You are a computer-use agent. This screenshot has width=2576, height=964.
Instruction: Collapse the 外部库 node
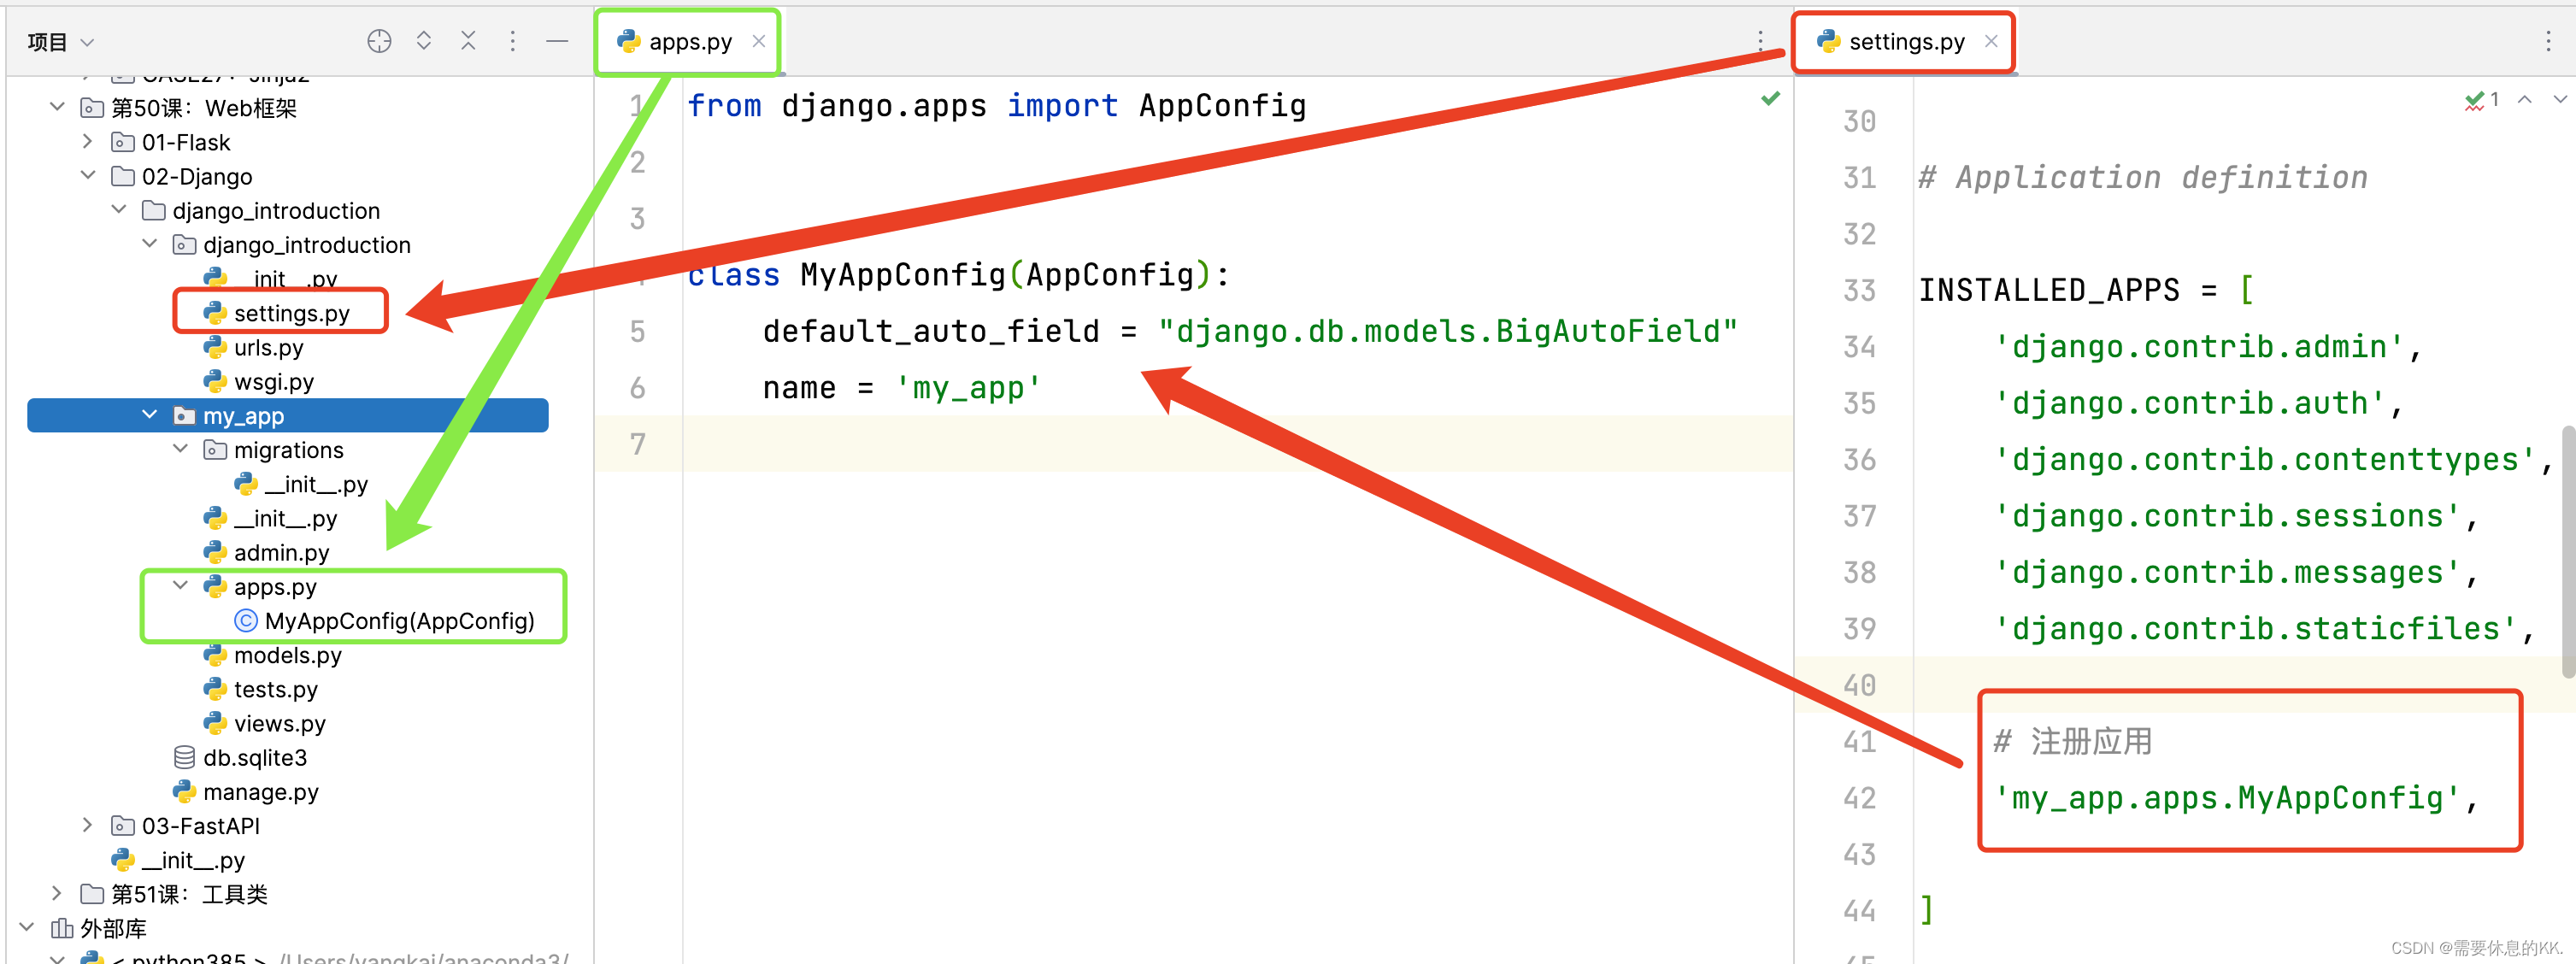click(27, 927)
